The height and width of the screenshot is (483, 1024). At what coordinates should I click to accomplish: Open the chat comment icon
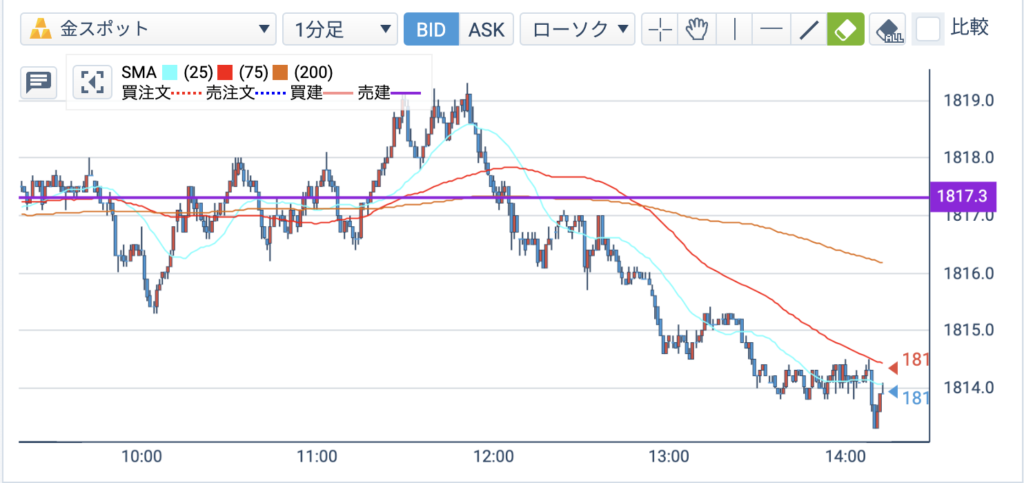point(39,82)
